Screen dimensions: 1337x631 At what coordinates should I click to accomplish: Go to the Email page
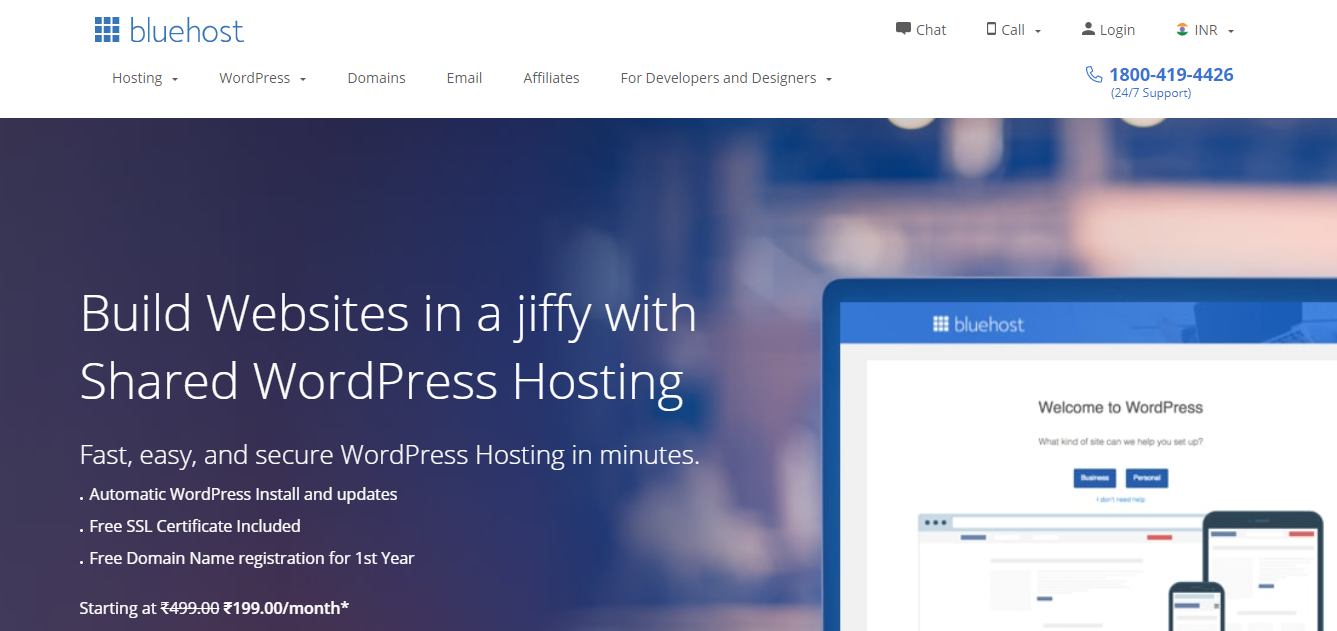[465, 78]
